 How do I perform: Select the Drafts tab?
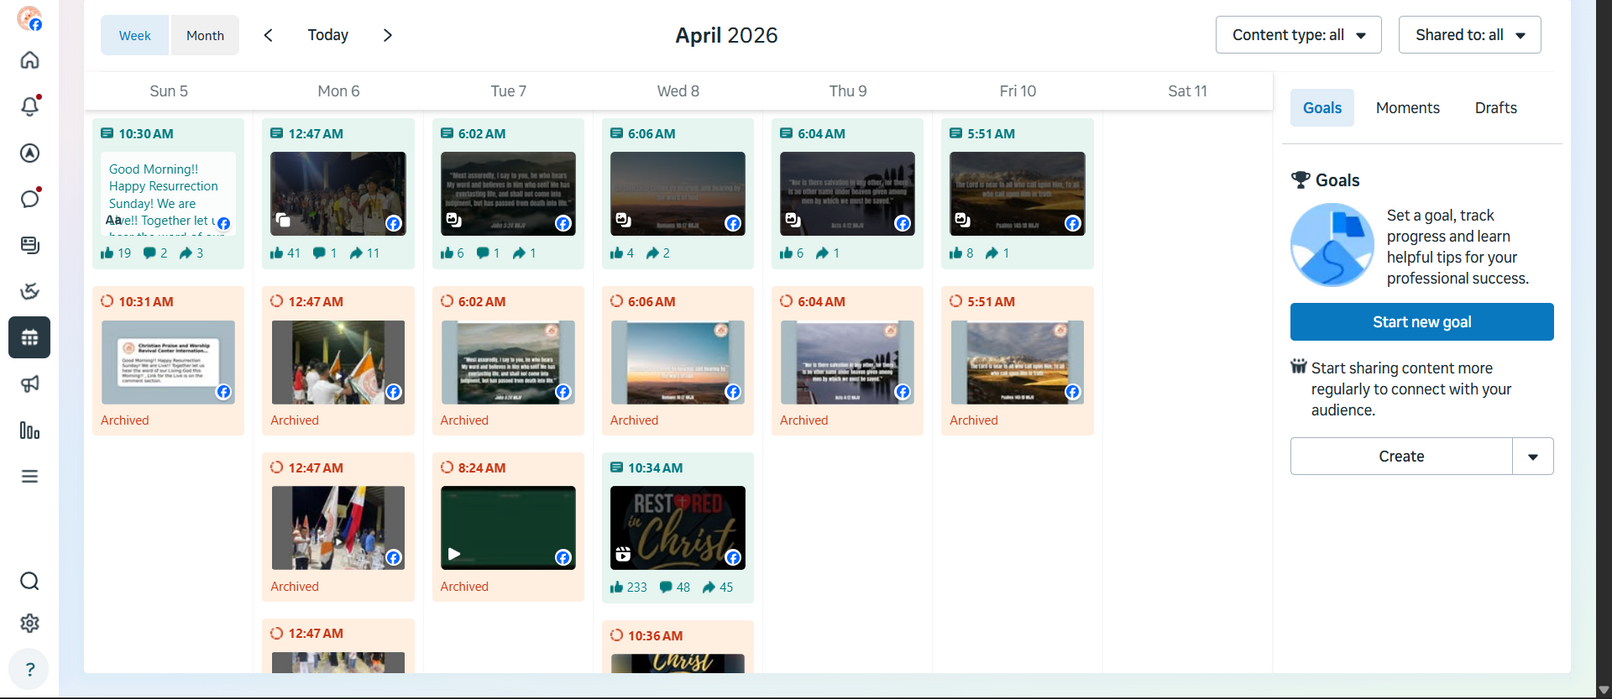1496,108
